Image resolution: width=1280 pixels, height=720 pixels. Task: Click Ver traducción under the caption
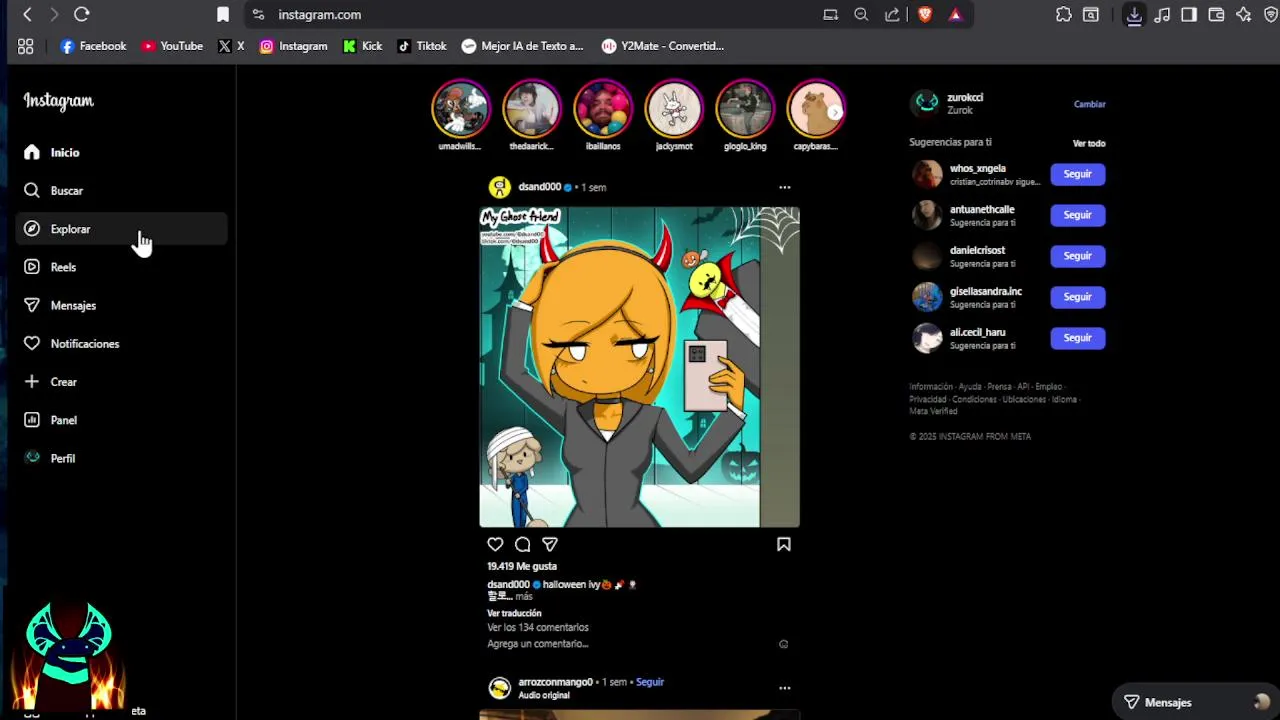tap(514, 613)
